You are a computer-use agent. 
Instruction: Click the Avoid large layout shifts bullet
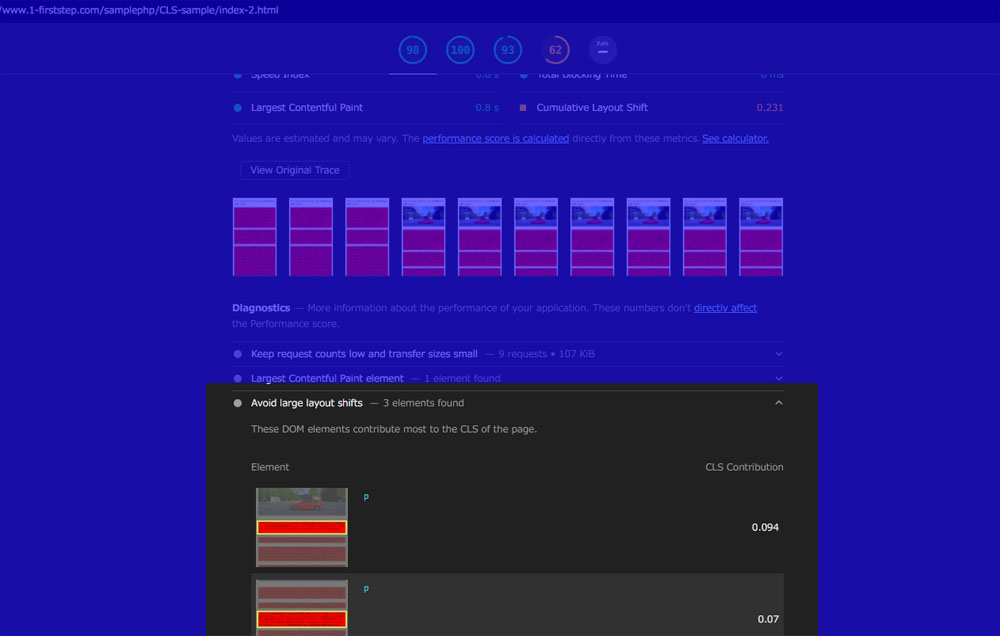238,403
